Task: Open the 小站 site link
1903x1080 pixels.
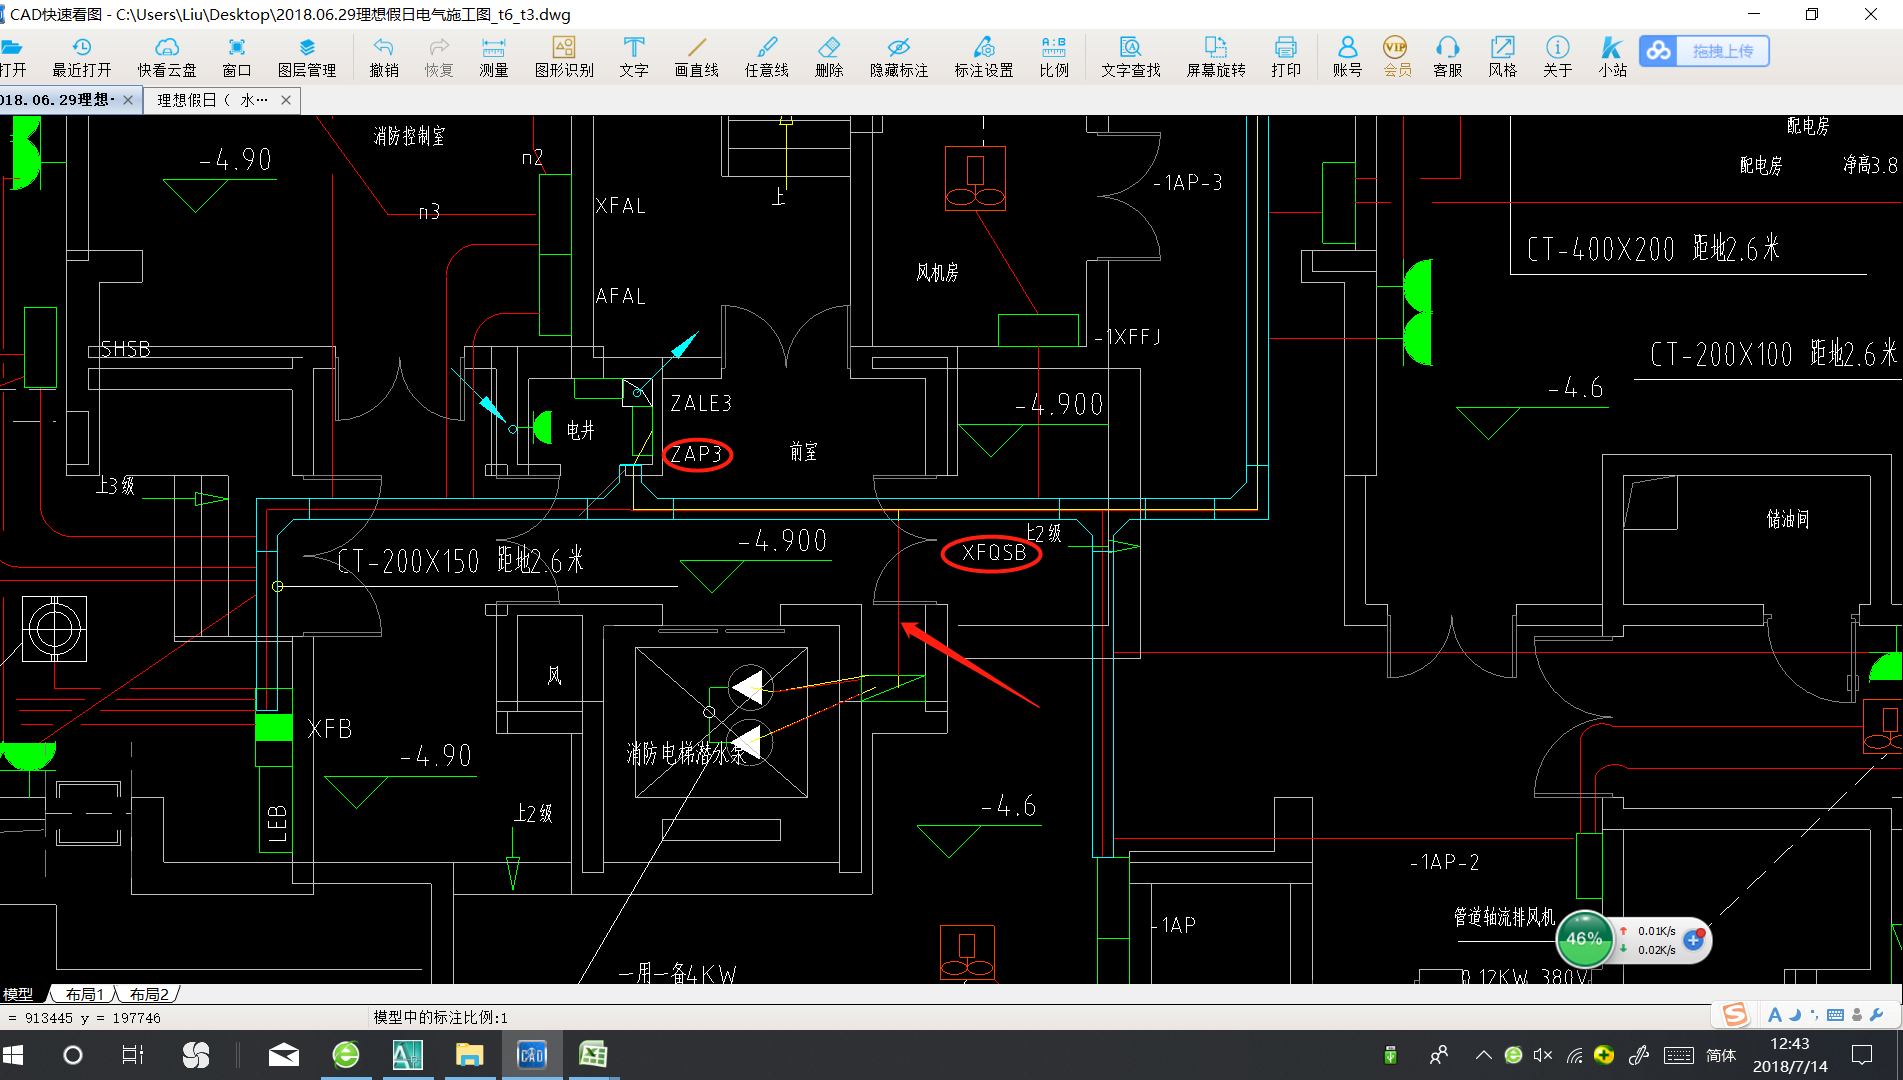Action: [x=1612, y=57]
